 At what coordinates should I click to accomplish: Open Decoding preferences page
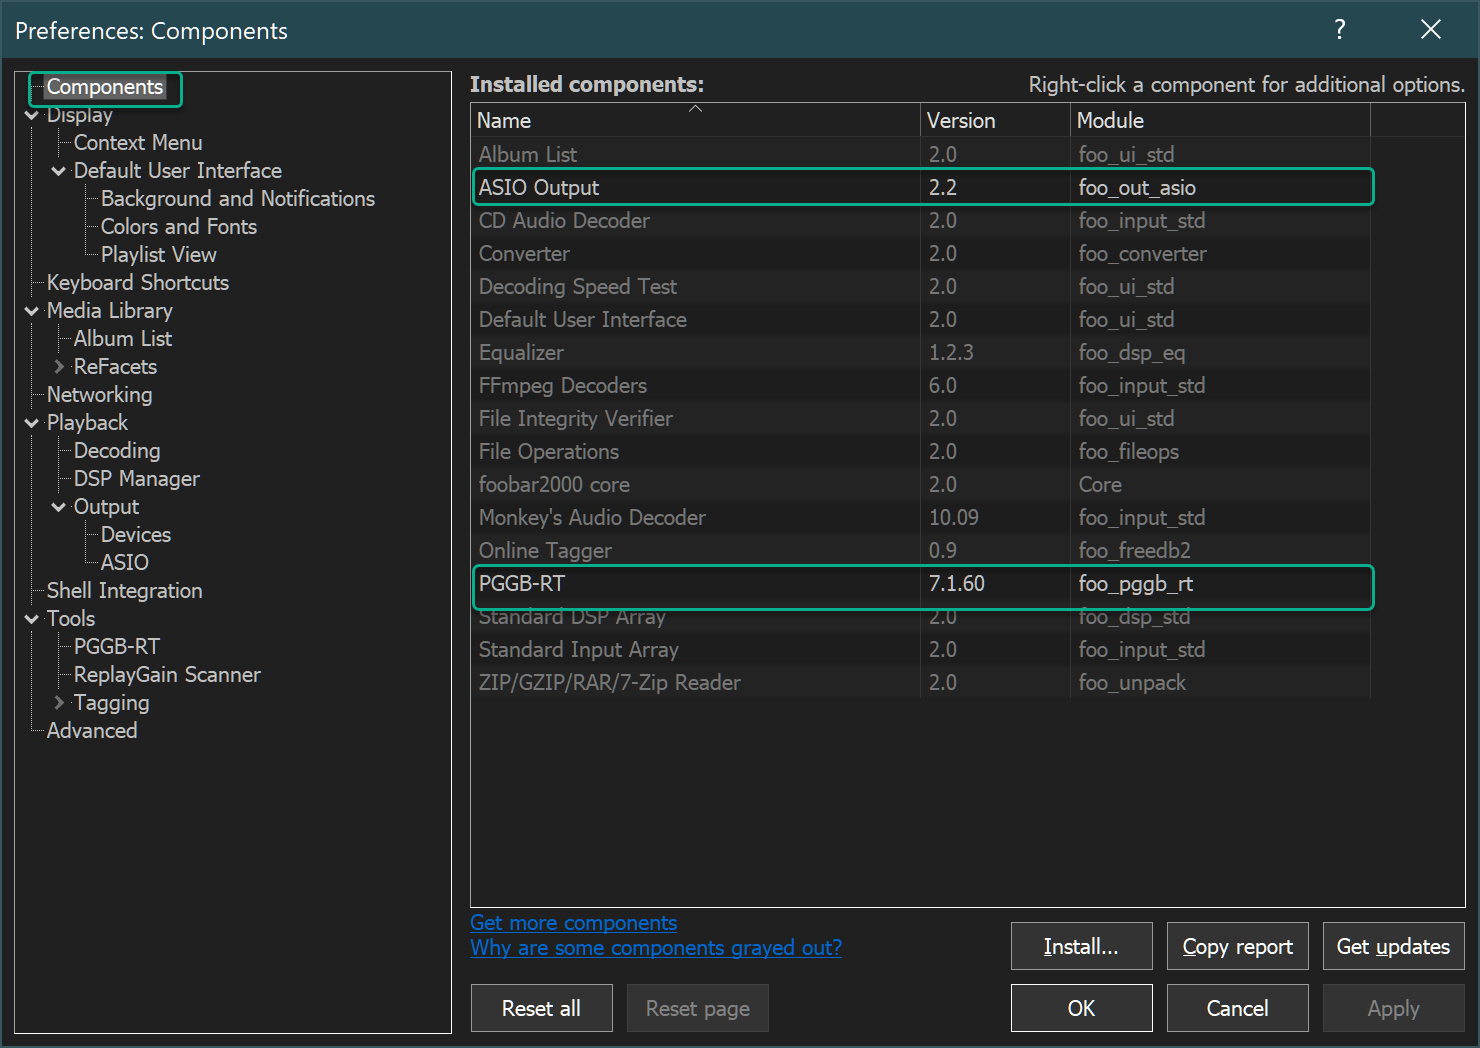pyautogui.click(x=117, y=451)
